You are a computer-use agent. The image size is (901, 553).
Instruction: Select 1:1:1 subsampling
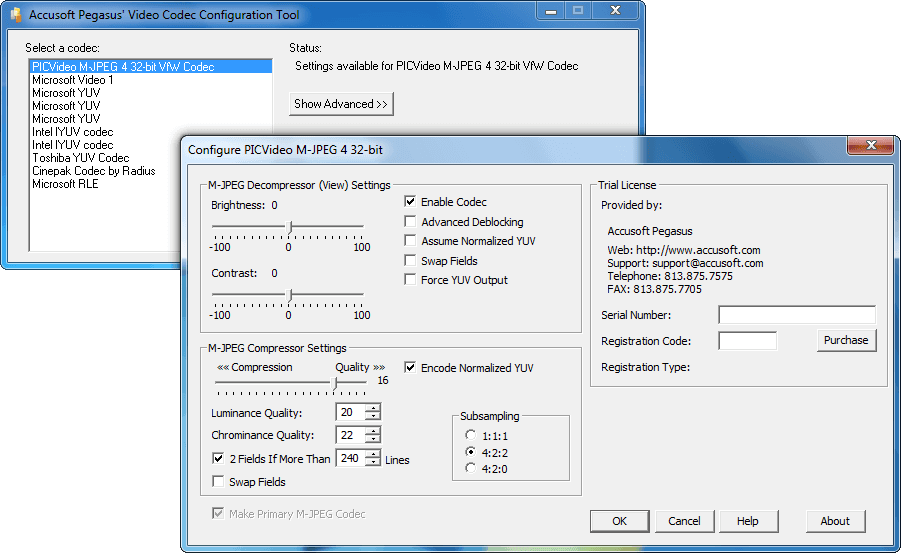click(x=471, y=435)
